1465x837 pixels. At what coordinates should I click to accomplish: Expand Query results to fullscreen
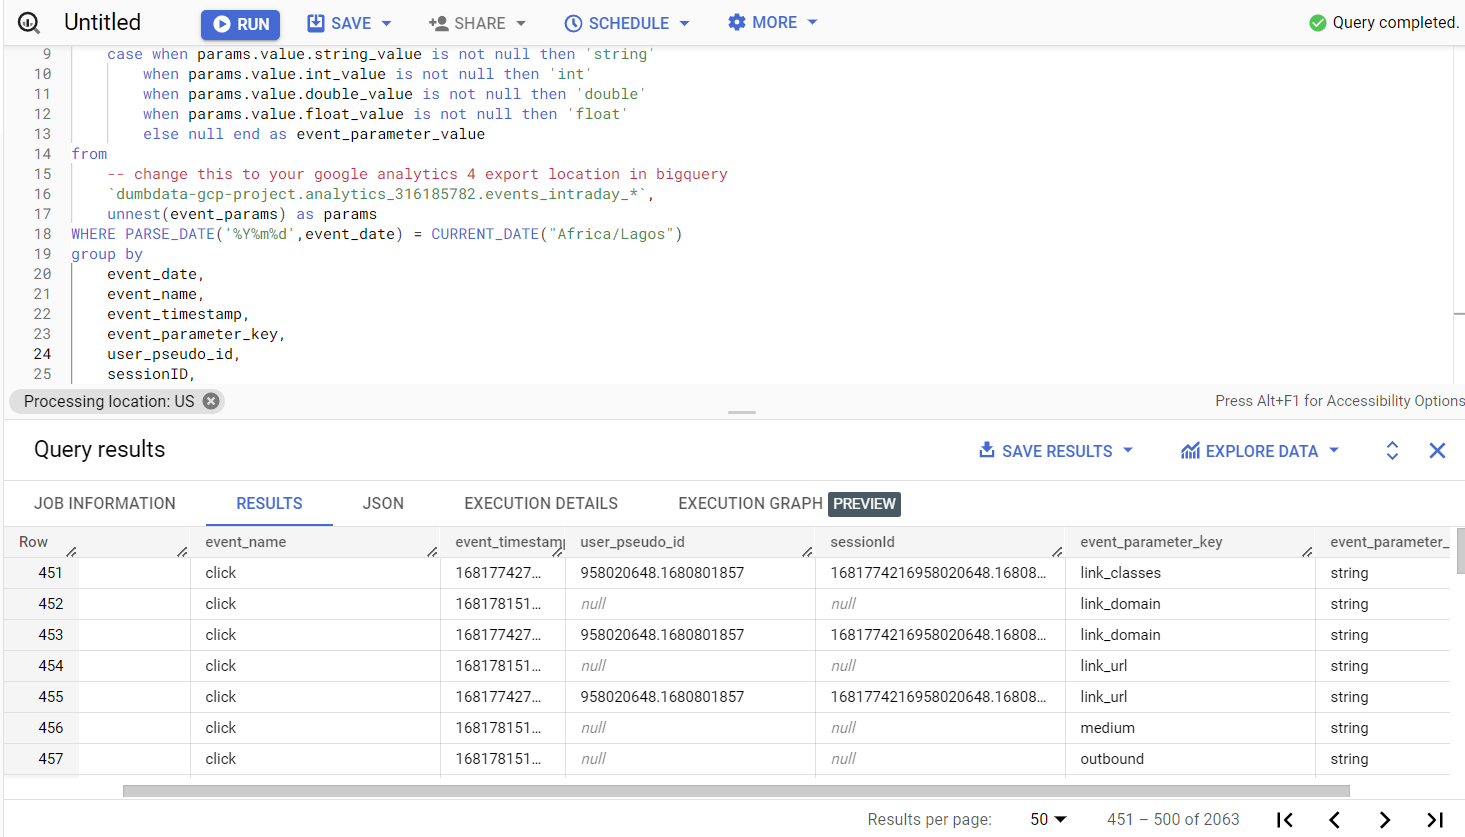coord(1392,450)
